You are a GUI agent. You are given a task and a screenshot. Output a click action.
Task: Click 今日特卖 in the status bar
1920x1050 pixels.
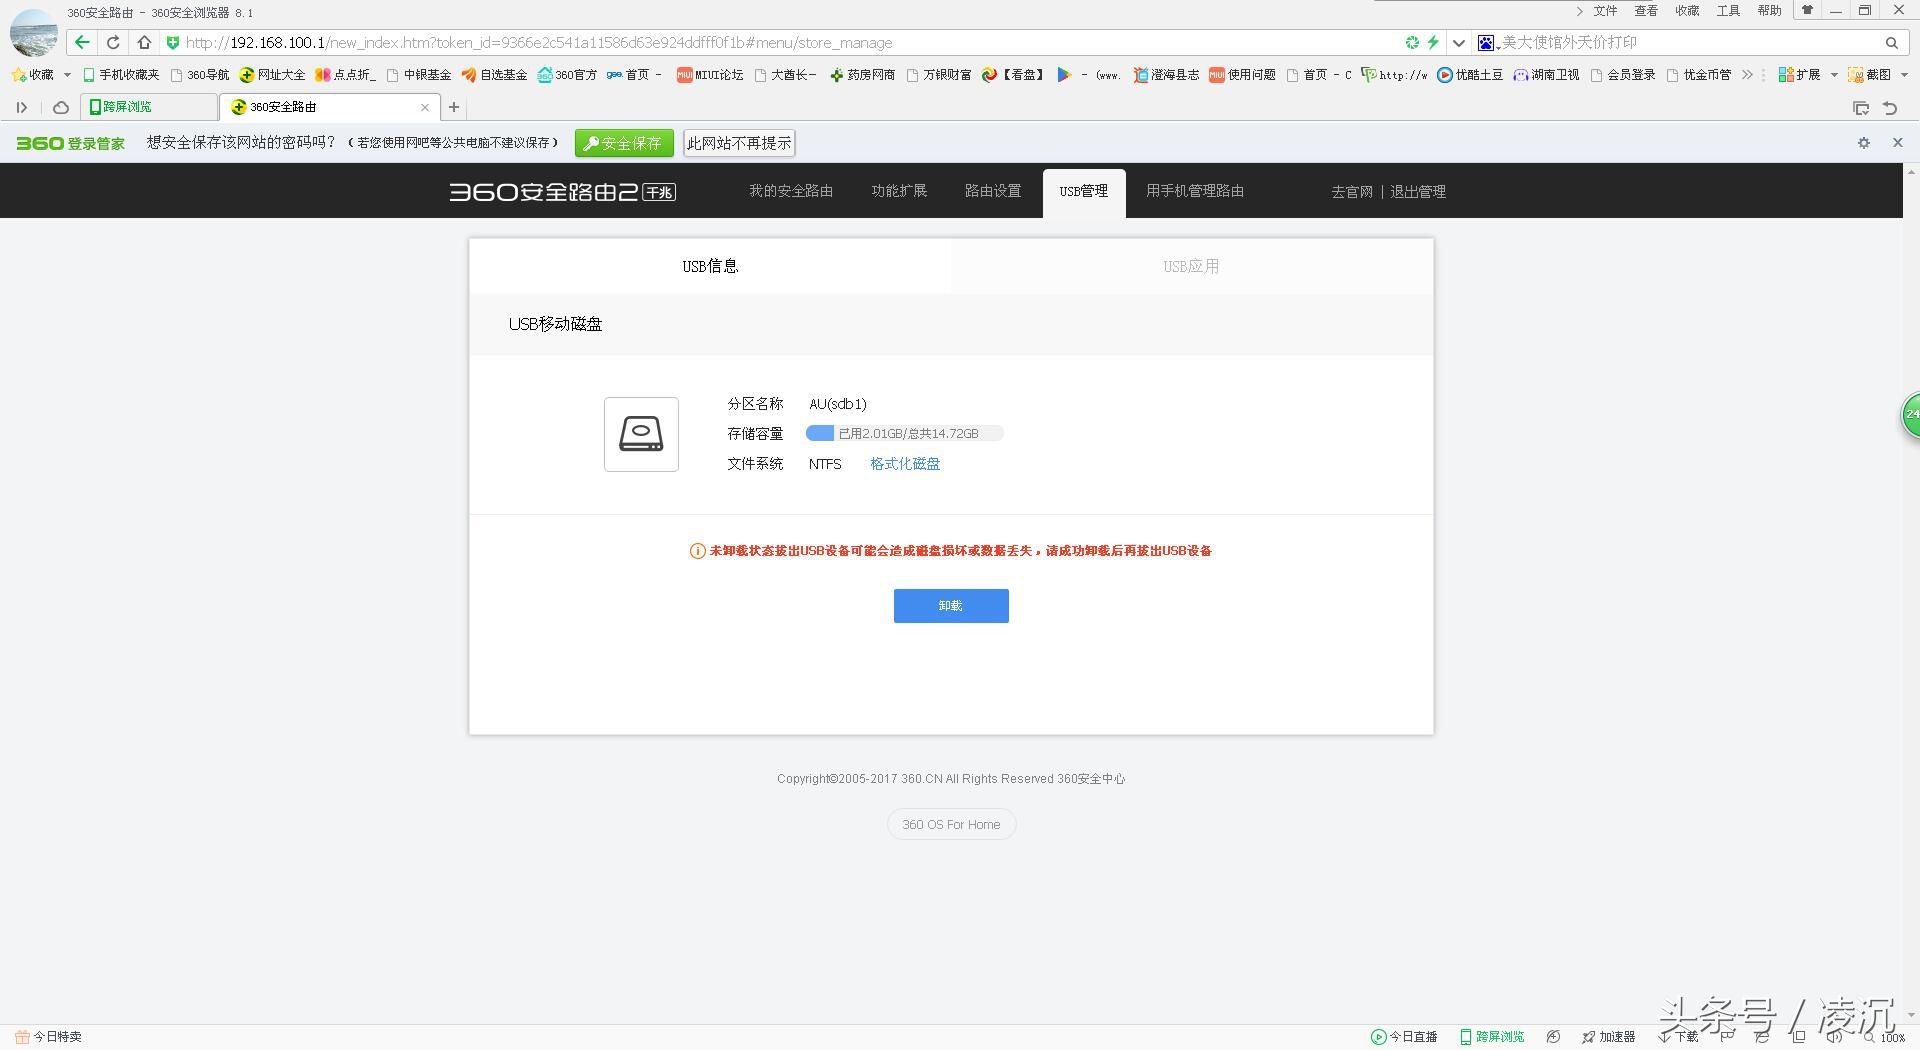(x=48, y=1037)
